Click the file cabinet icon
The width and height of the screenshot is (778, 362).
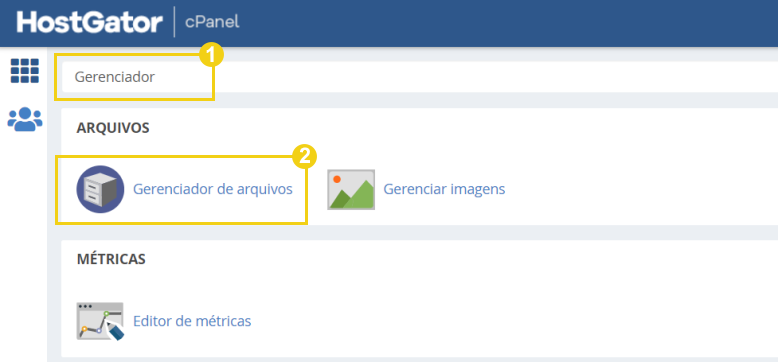(100, 189)
